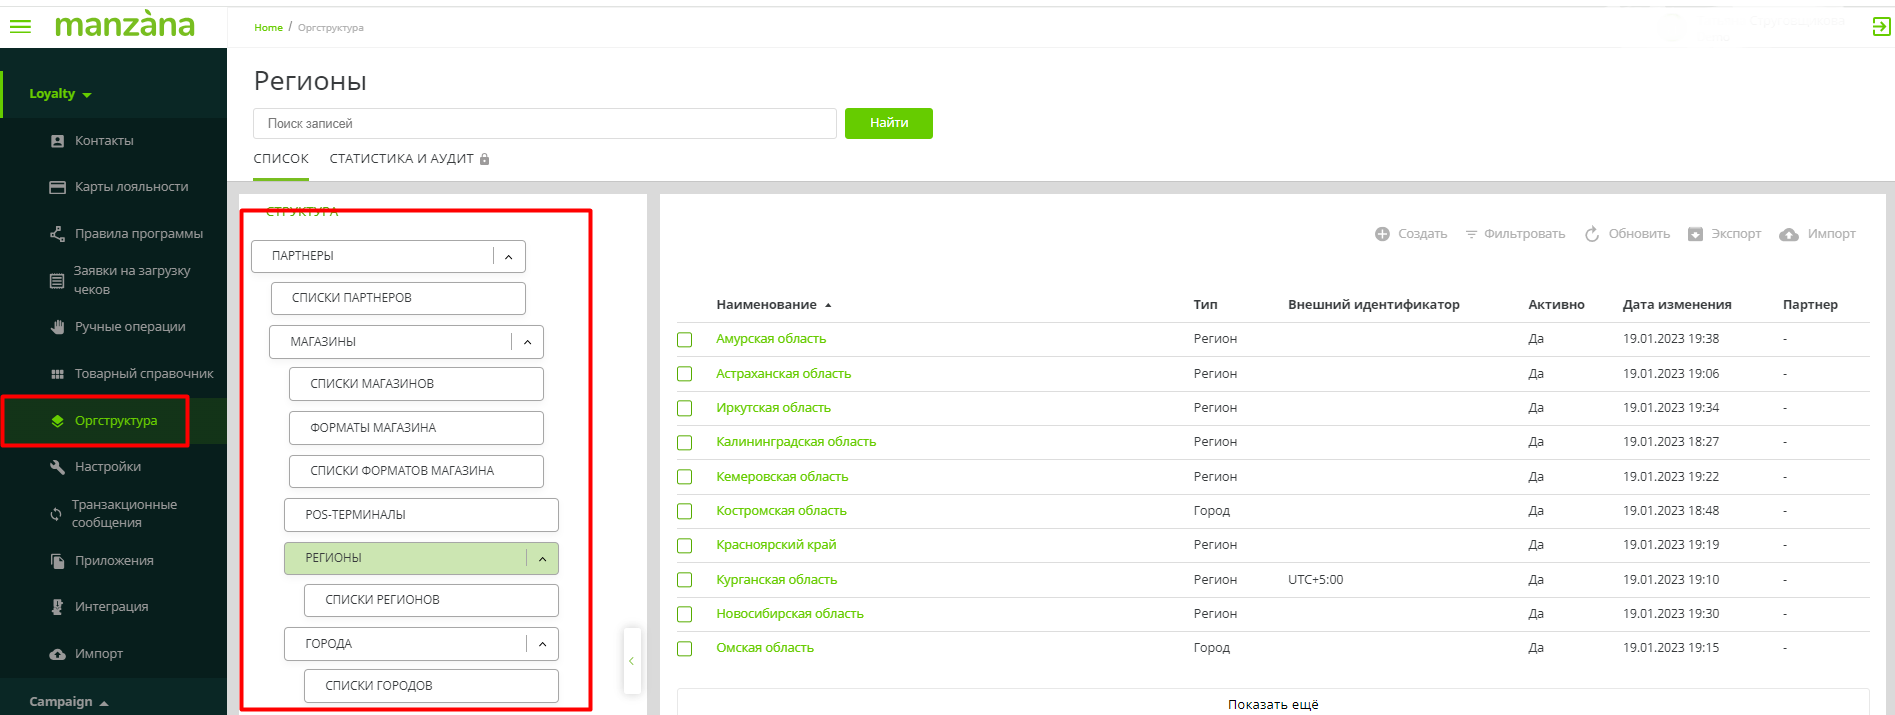
Task: Click the Импорт cloud icon in toolbar
Action: [x=1789, y=234]
